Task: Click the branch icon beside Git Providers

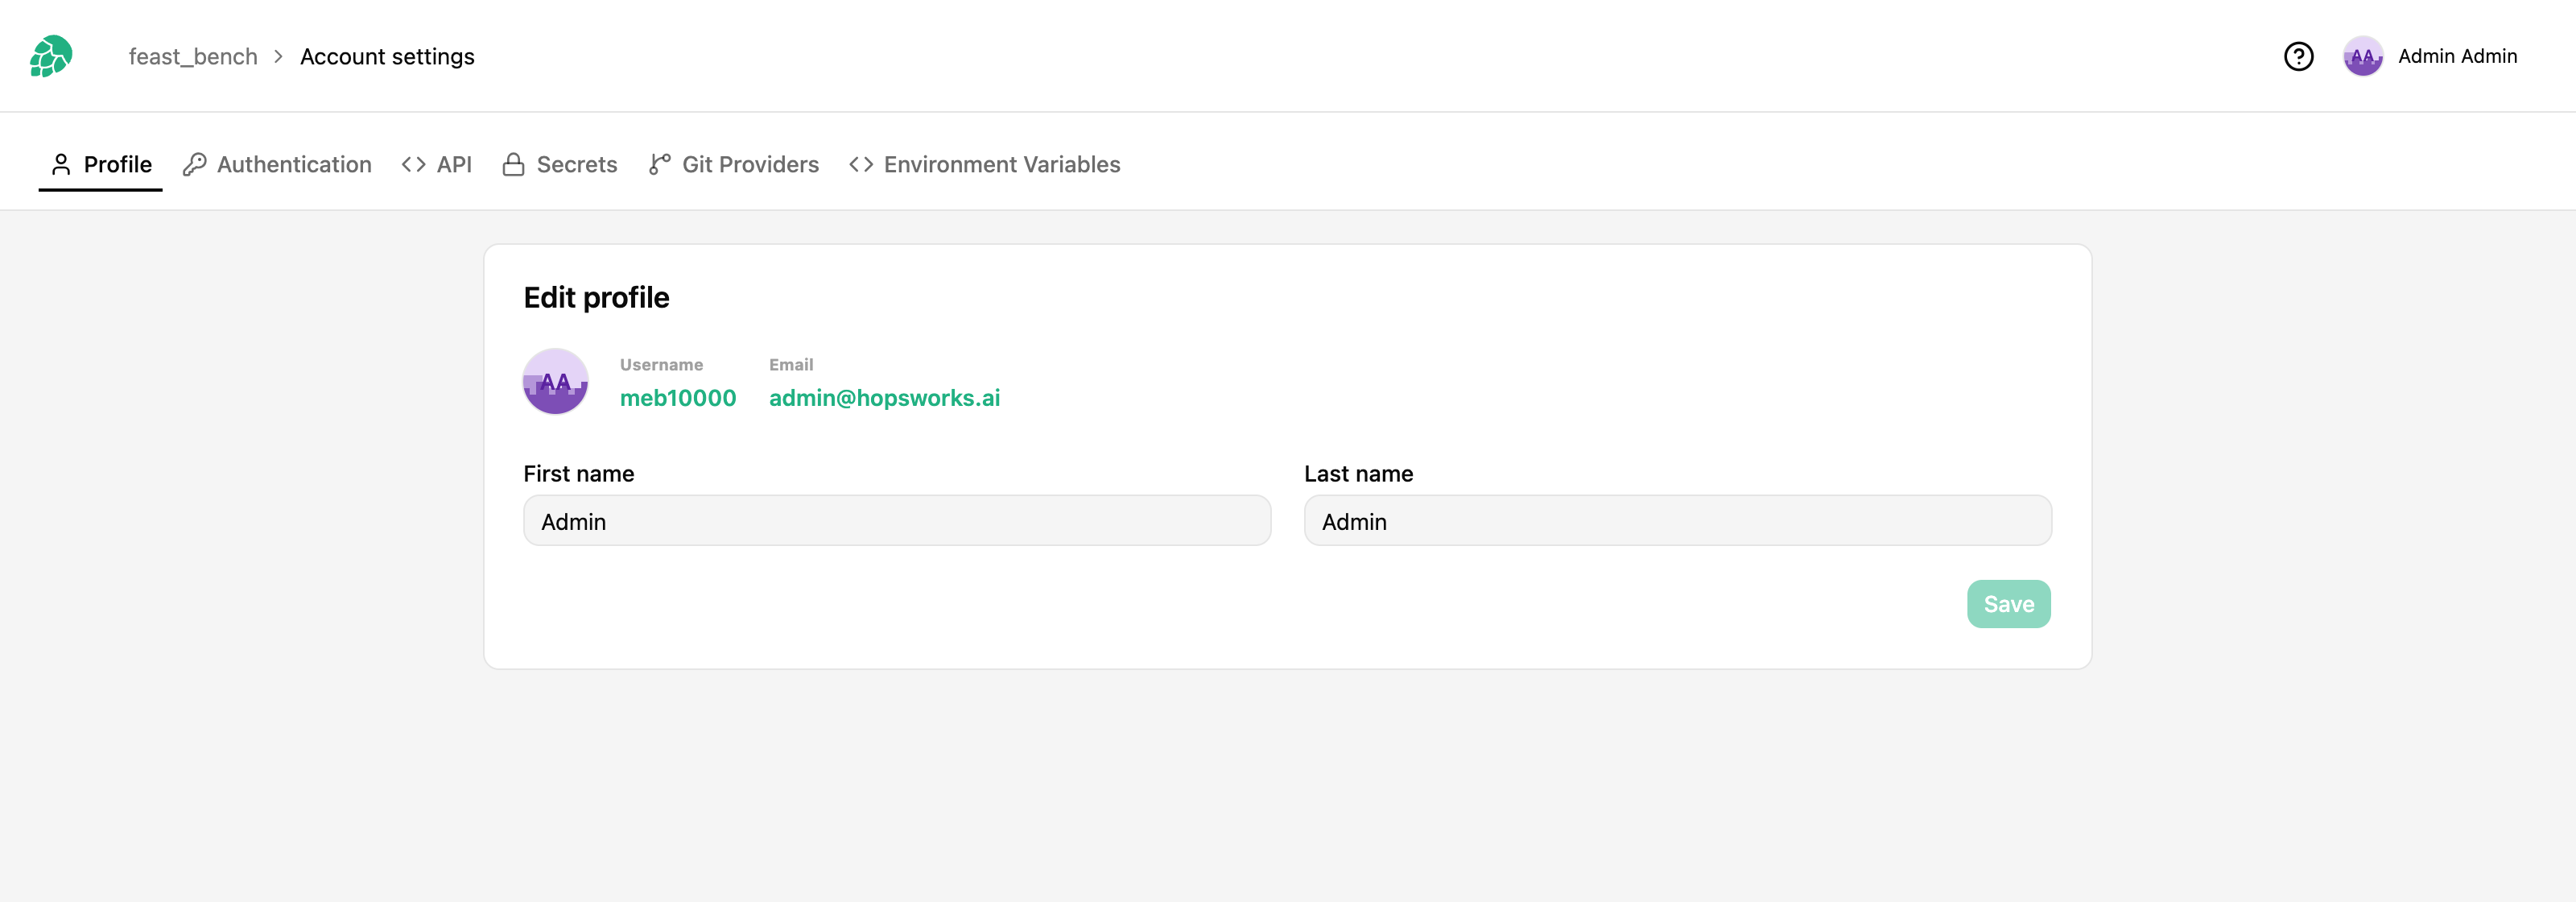Action: [659, 164]
